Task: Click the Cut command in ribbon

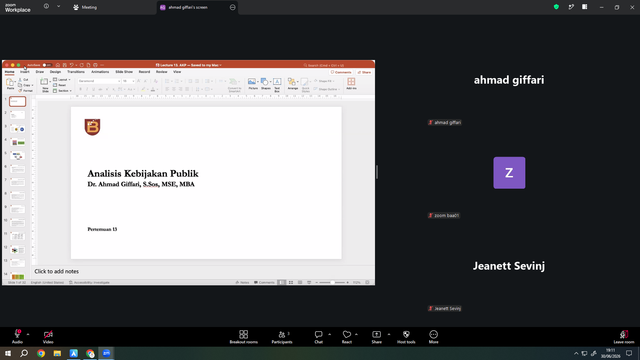Action: [x=24, y=80]
